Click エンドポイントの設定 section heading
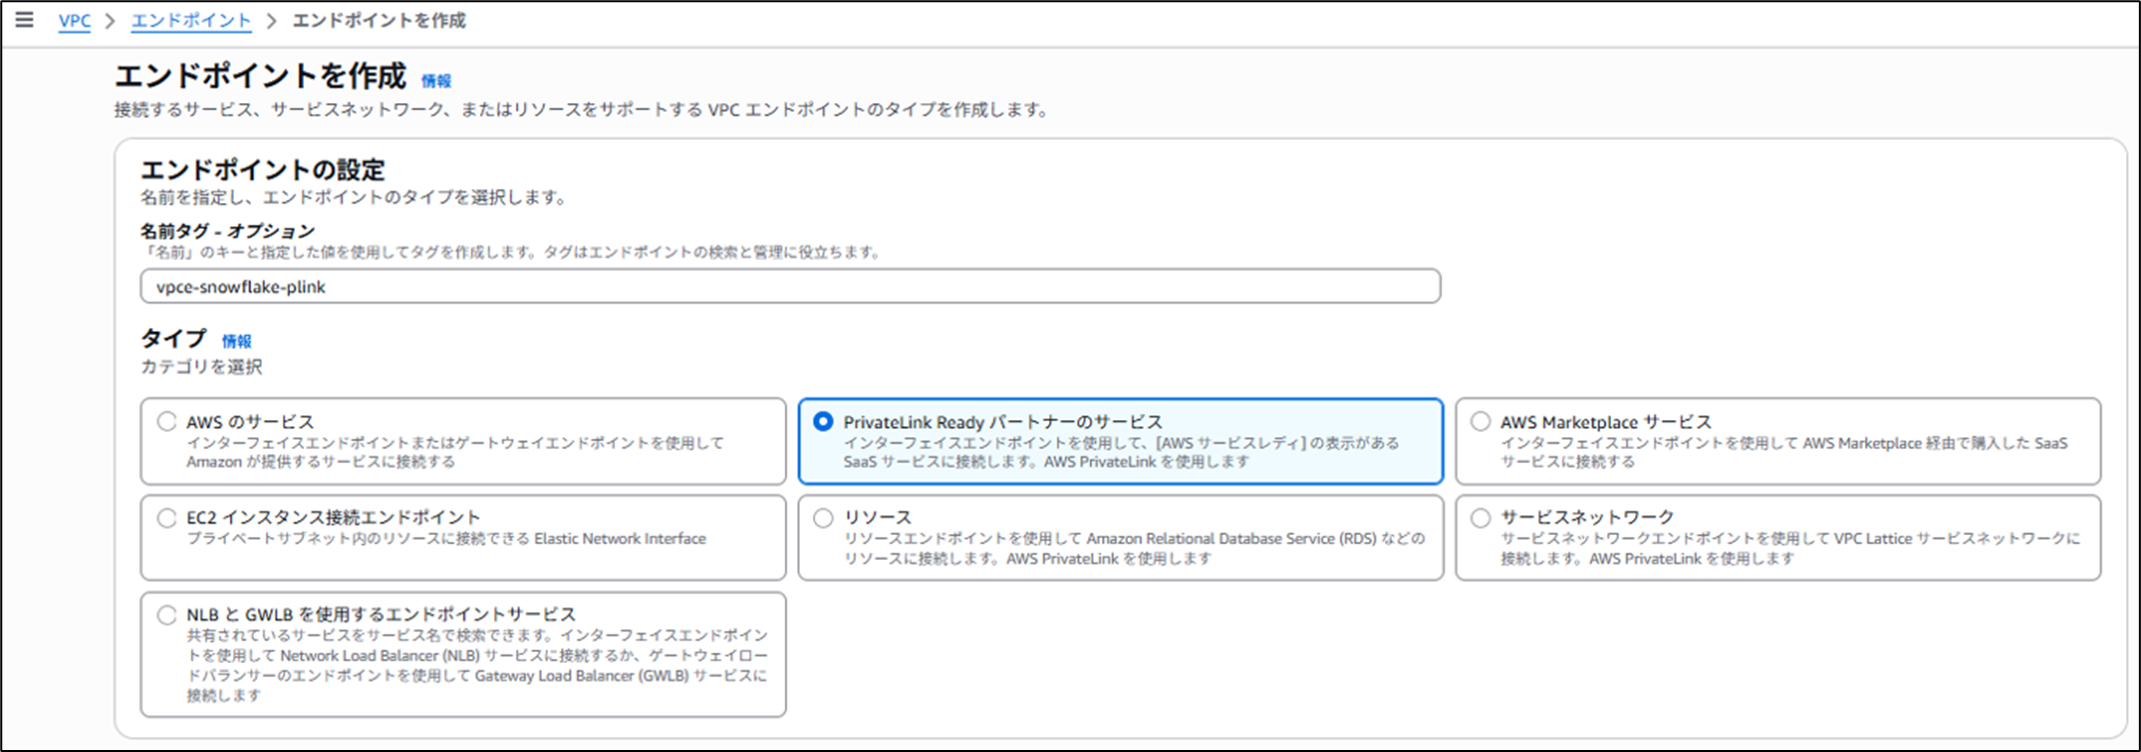 coord(263,170)
